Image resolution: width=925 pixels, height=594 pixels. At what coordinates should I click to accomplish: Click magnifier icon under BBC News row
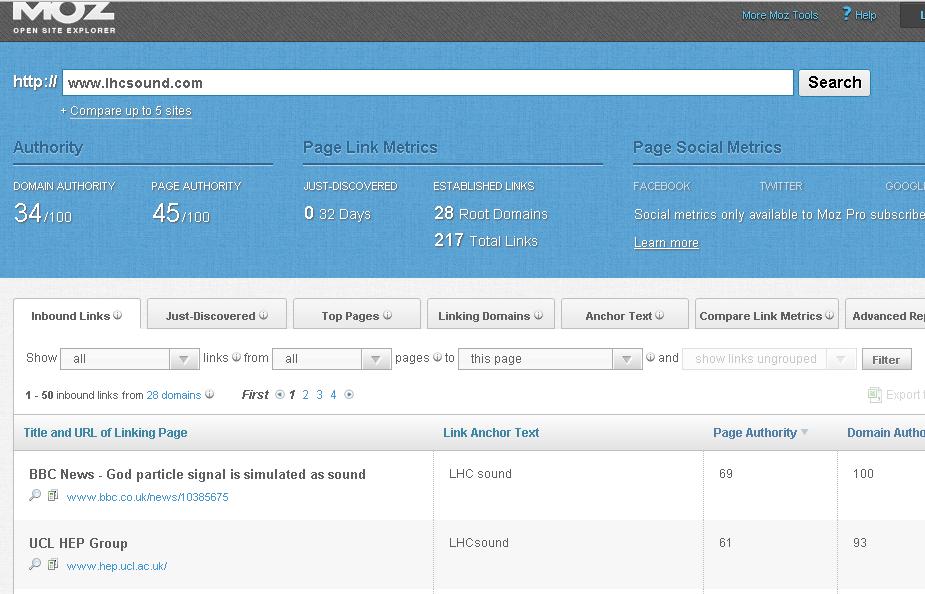tap(35, 495)
